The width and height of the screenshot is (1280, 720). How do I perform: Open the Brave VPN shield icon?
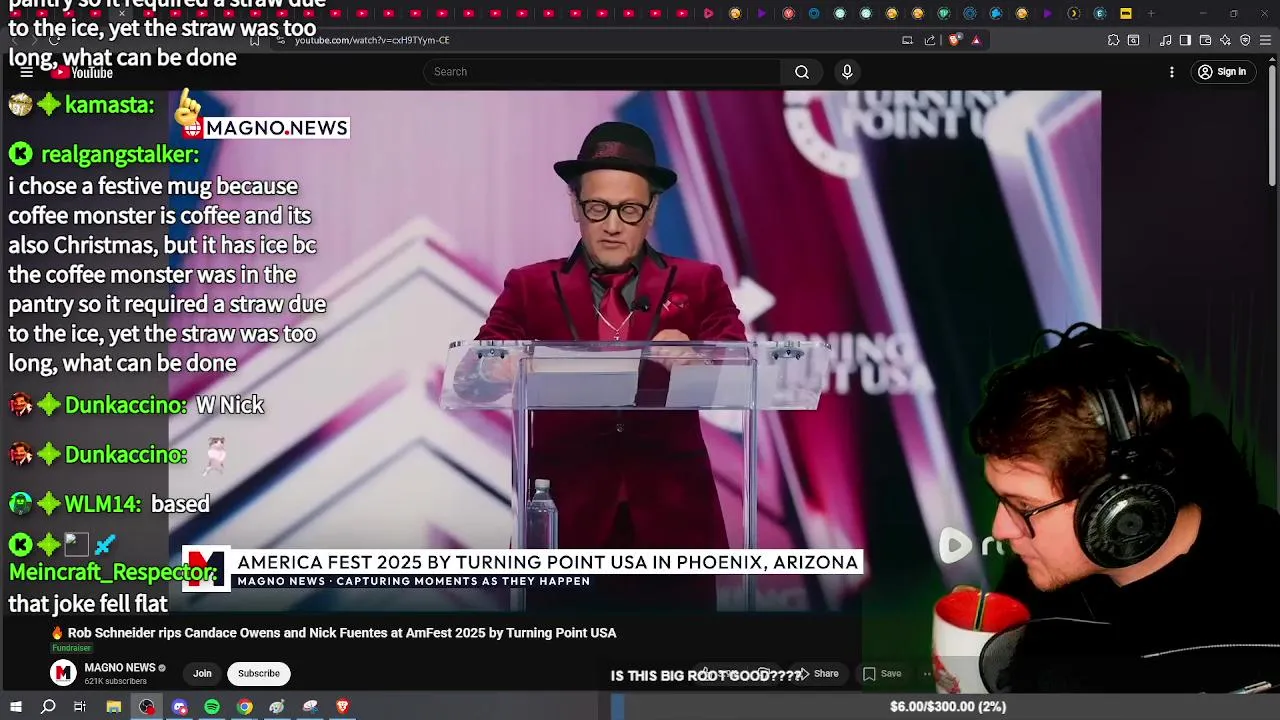click(x=1245, y=40)
